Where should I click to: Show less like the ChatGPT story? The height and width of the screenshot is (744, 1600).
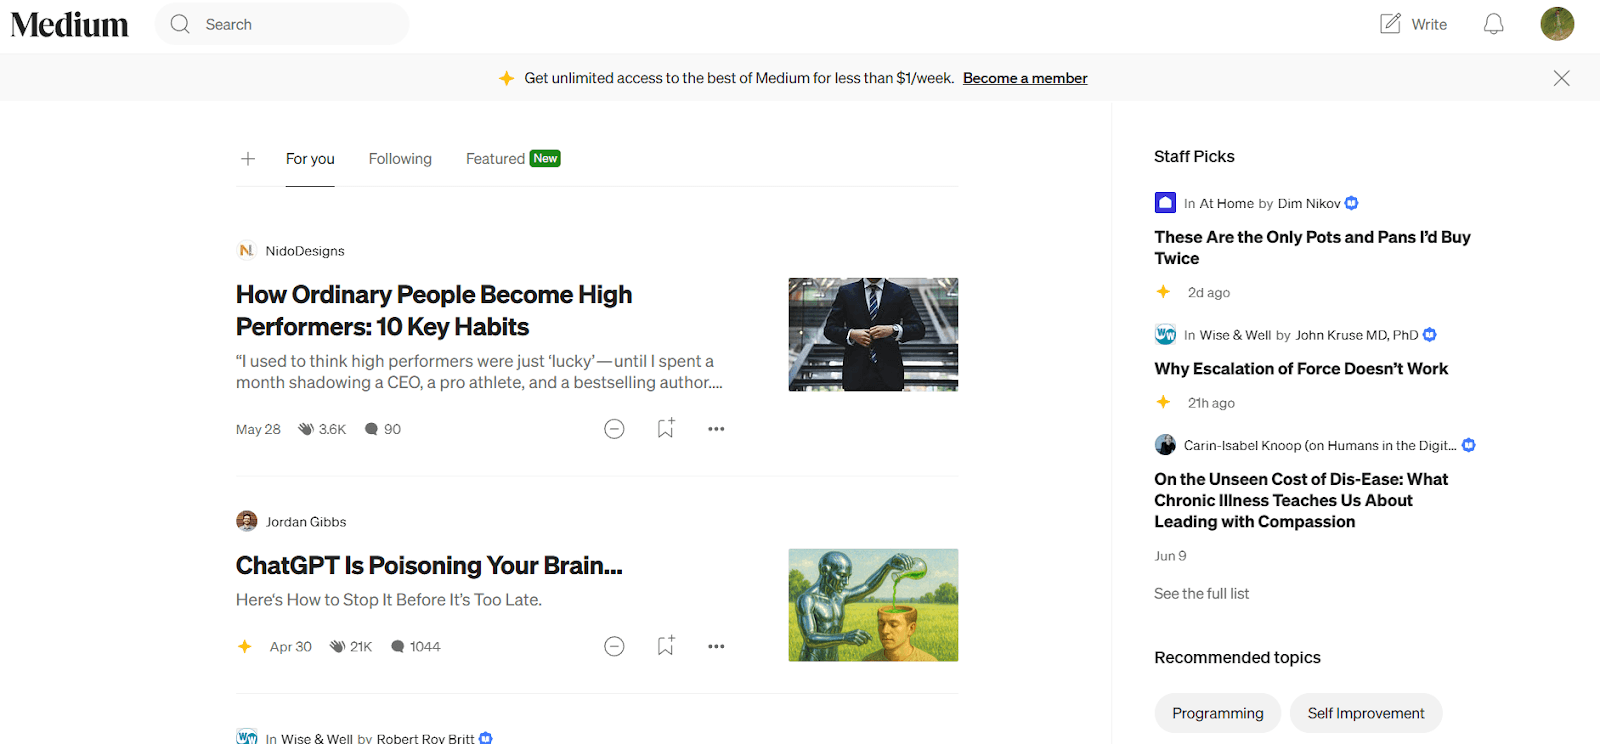pos(614,646)
